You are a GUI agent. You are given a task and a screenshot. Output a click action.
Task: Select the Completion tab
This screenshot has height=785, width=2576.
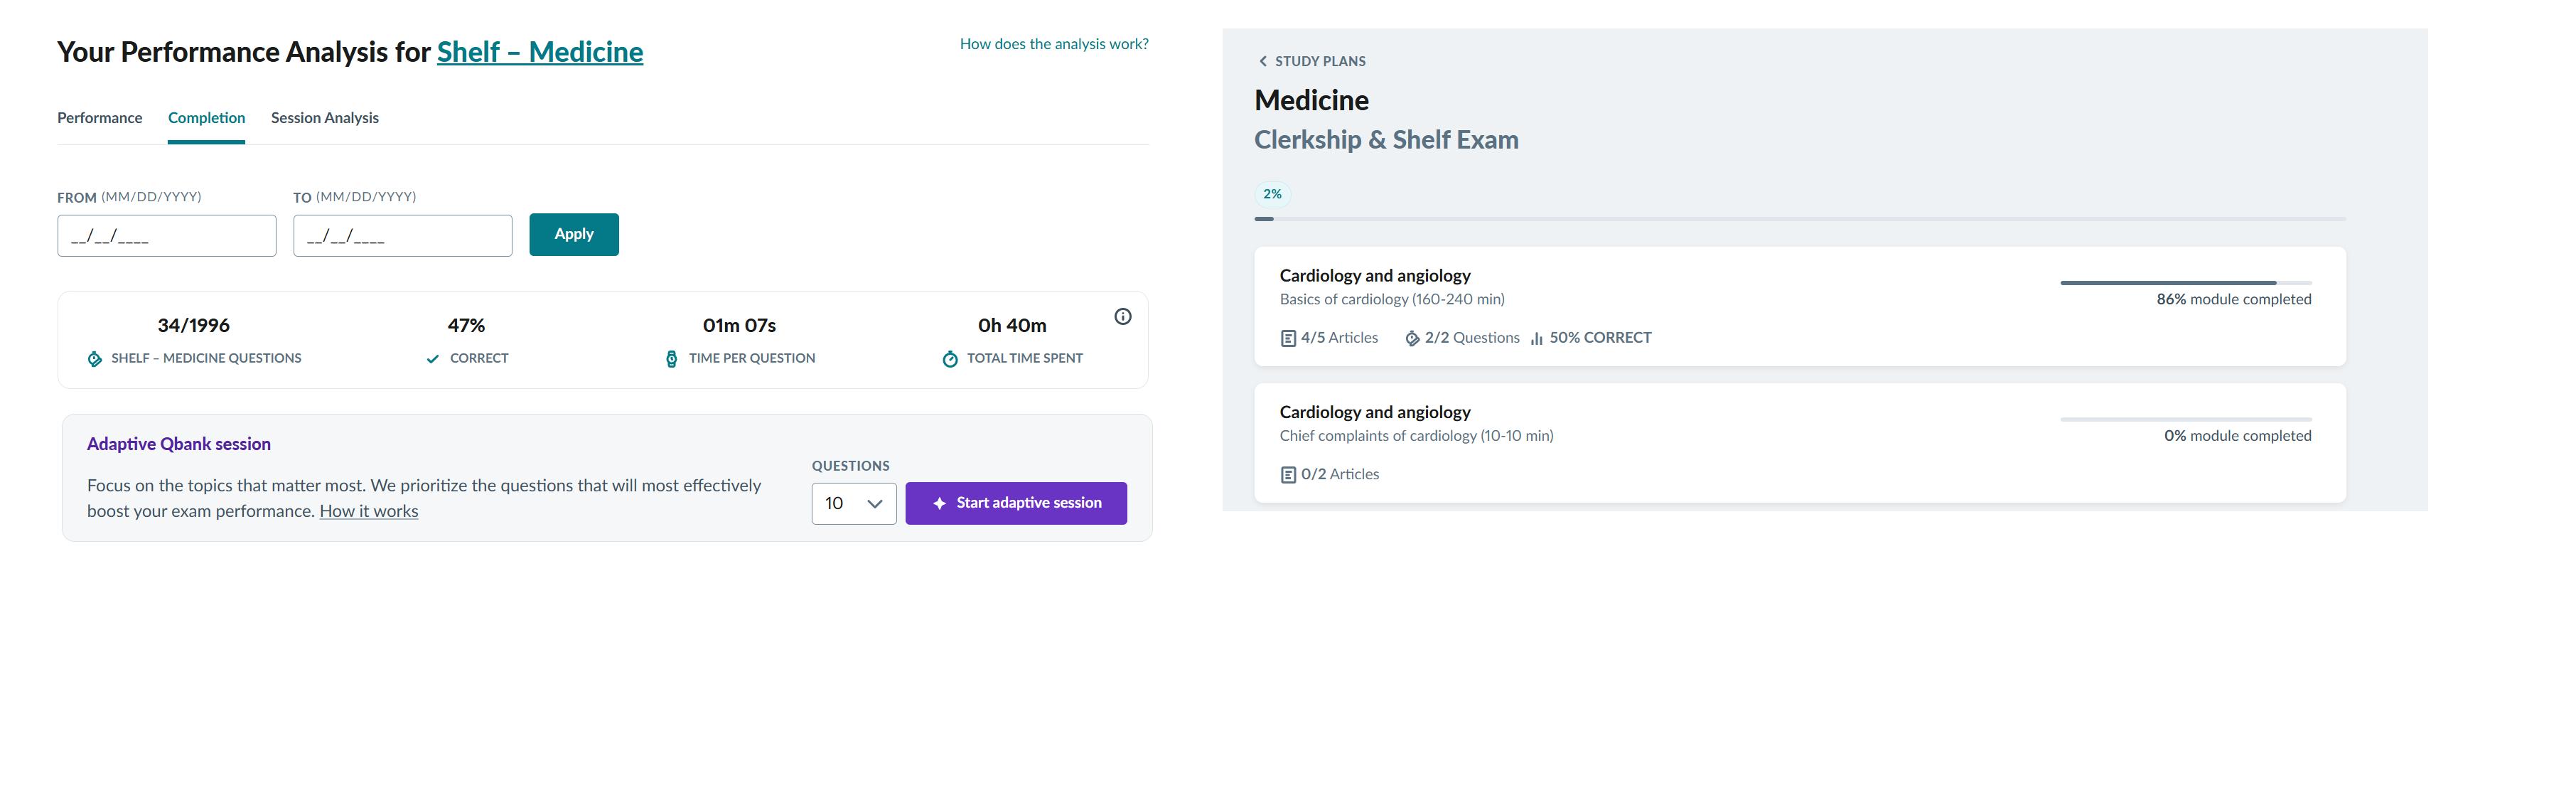(x=206, y=118)
